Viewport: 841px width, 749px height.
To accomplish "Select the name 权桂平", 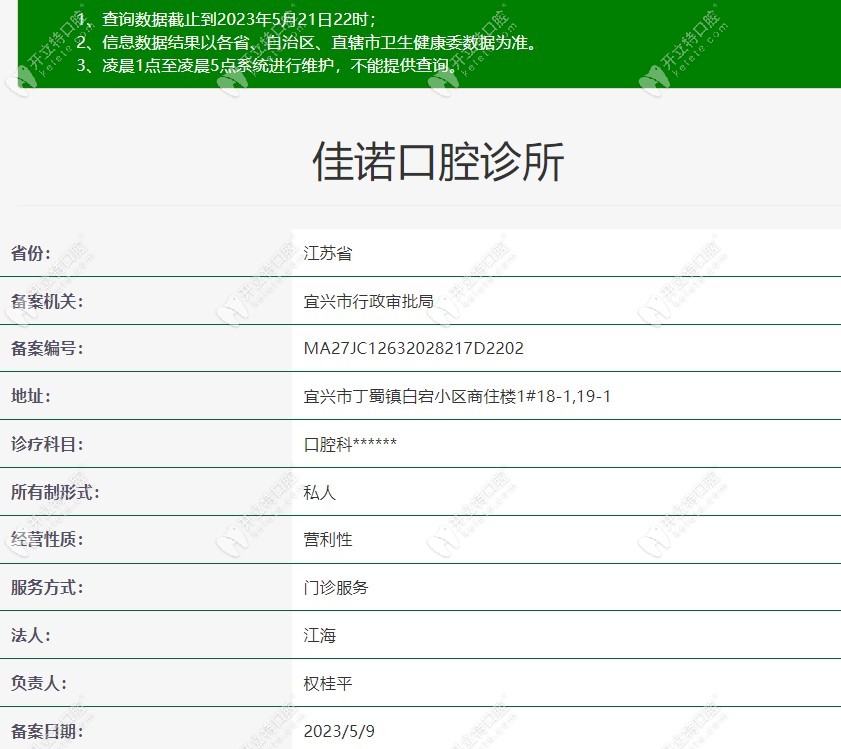I will pos(328,683).
